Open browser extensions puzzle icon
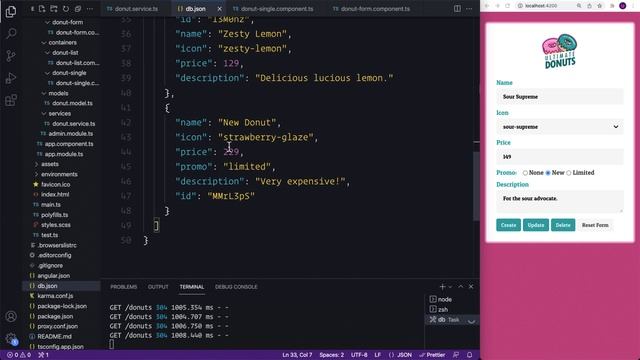This screenshot has height=360, width=640. tap(612, 6)
